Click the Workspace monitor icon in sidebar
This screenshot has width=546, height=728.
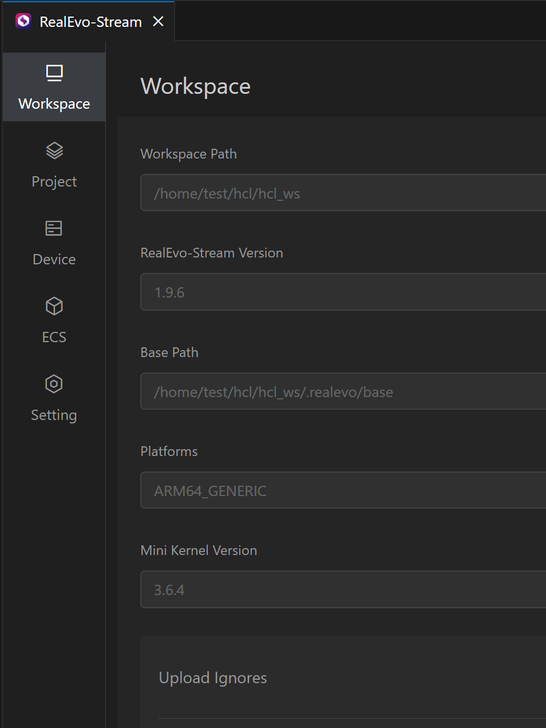54,73
